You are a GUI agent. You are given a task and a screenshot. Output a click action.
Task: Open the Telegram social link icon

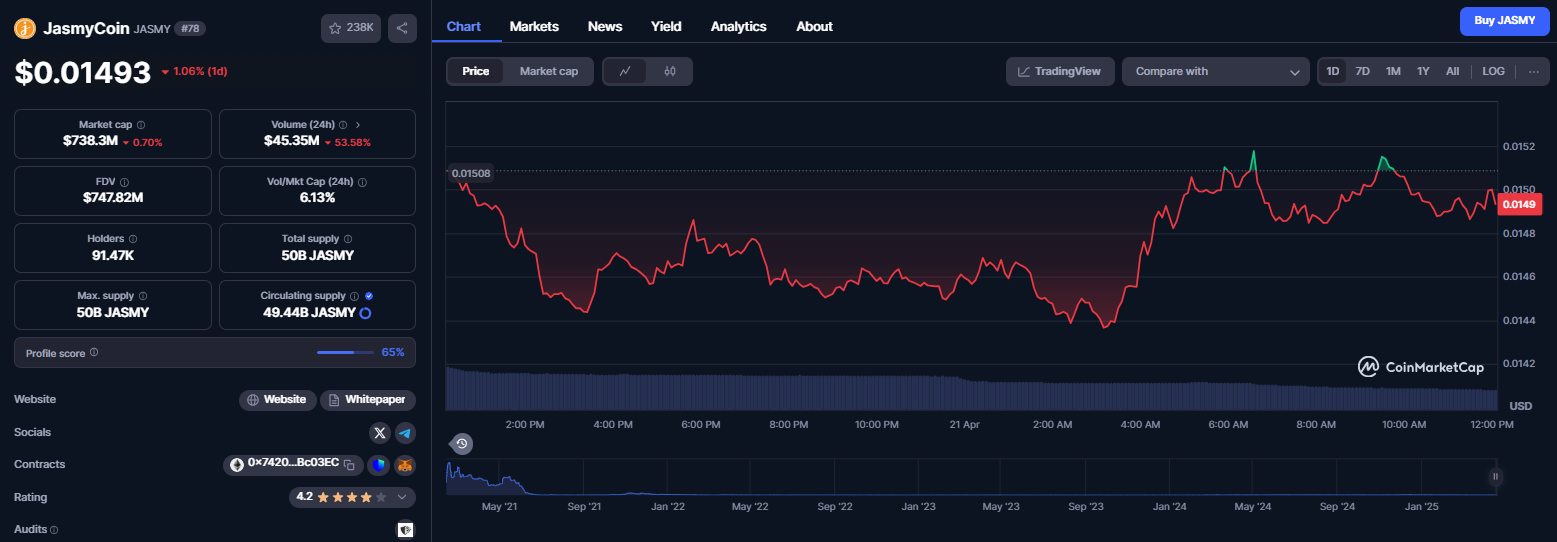tap(405, 433)
